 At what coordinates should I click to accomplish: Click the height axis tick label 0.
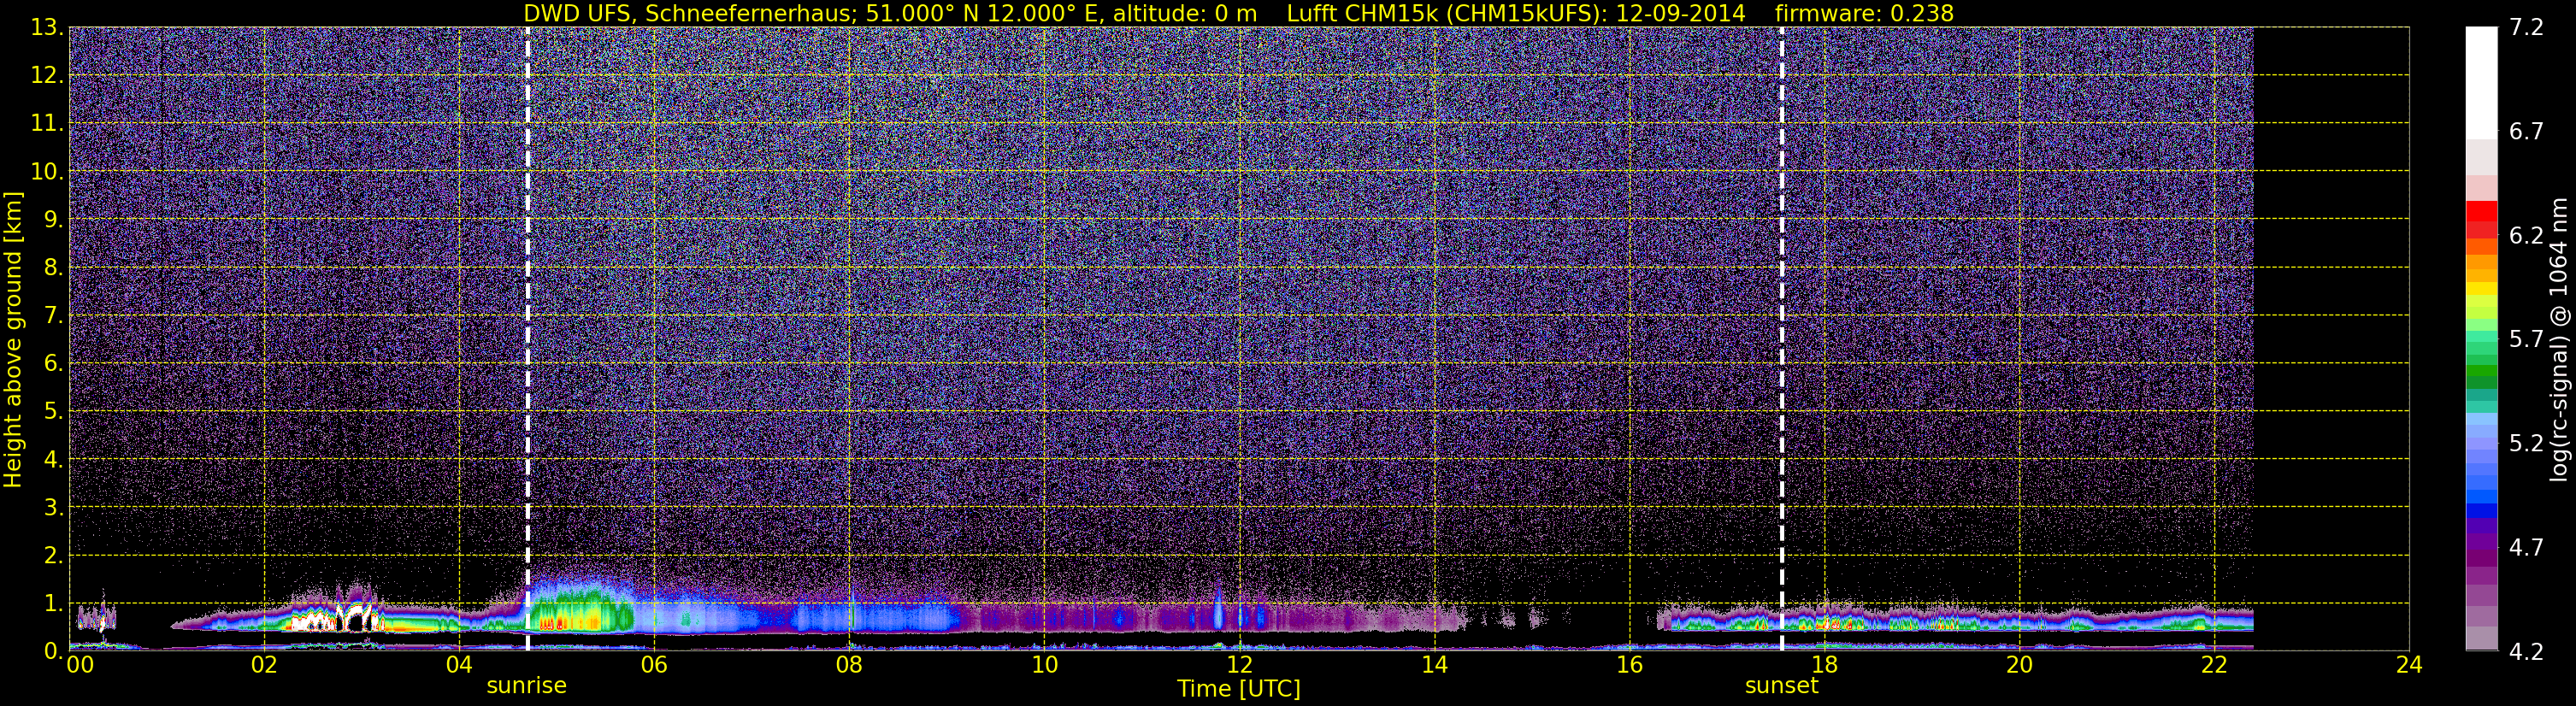pyautogui.click(x=54, y=651)
